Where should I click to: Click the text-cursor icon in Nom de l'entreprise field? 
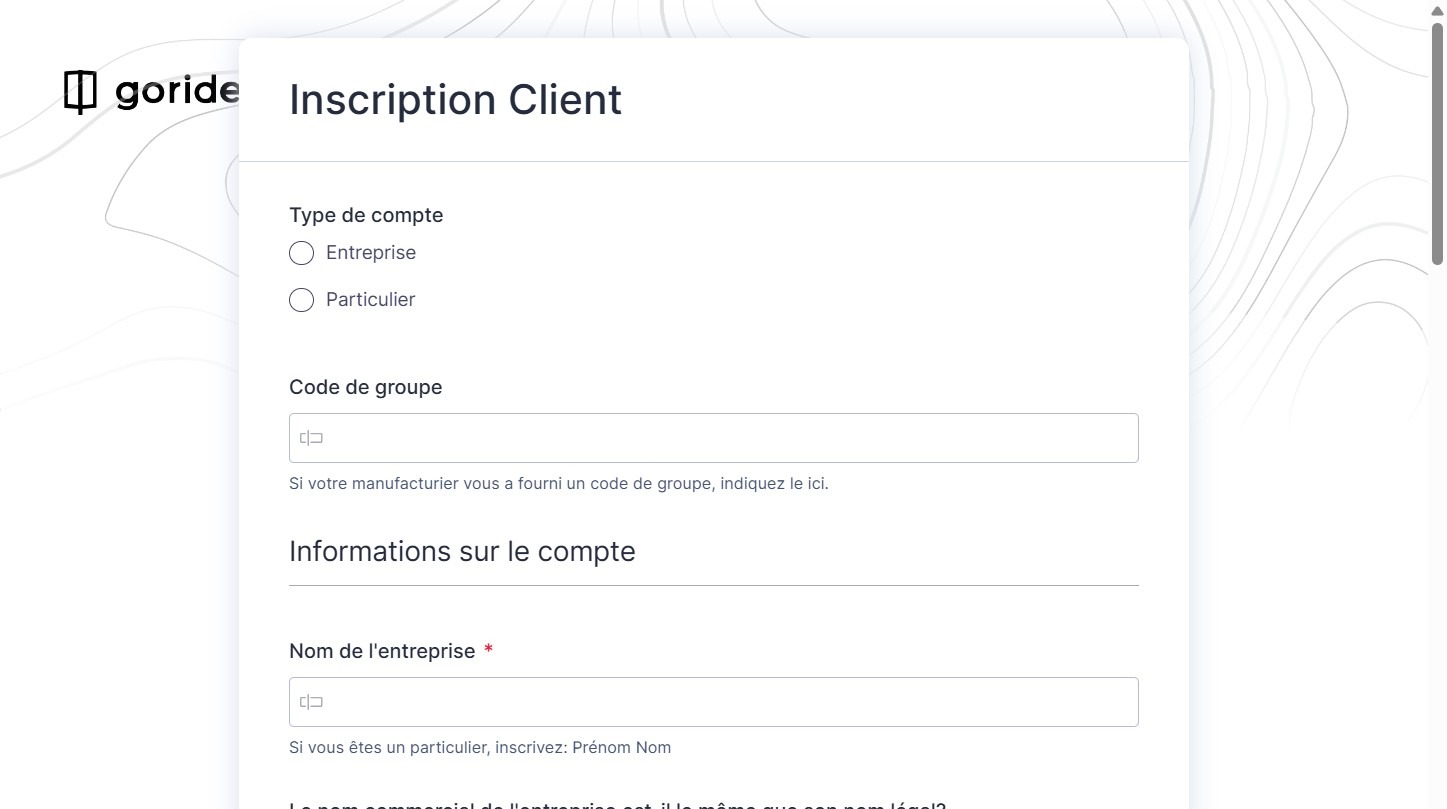point(311,702)
